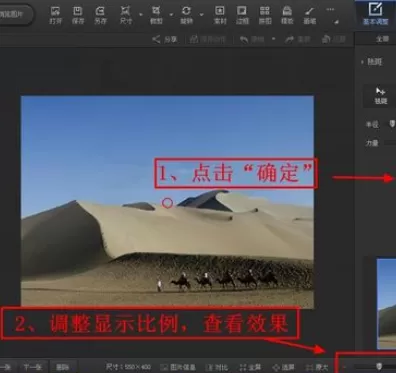The image size is (396, 373).
Task: Toggle 对比 compare view
Action: point(217,367)
